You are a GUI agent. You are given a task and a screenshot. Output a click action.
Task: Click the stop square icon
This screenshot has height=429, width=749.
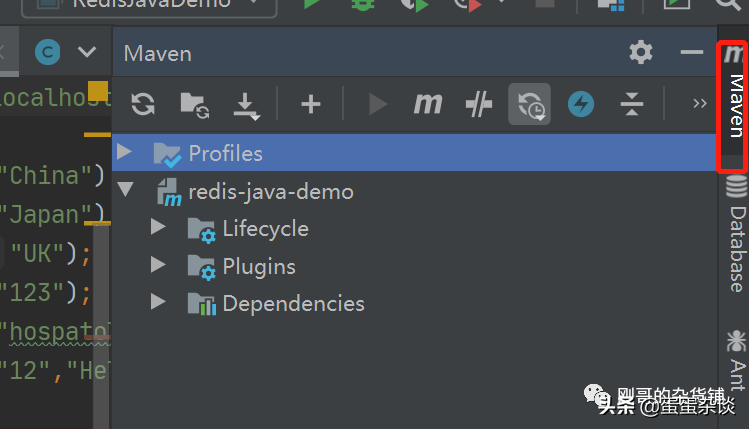545,3
